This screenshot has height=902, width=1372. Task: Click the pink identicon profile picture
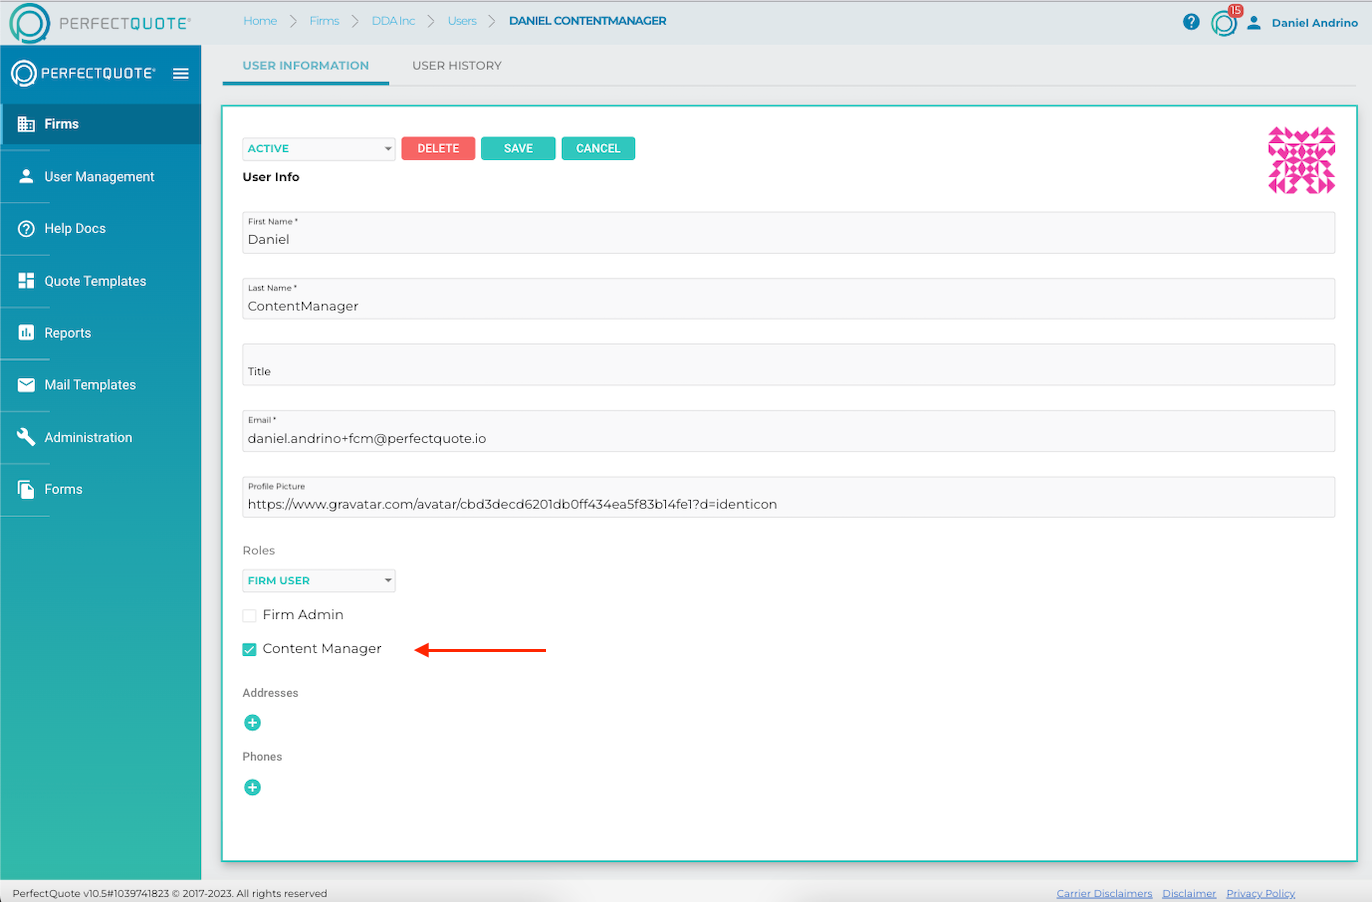[1302, 160]
